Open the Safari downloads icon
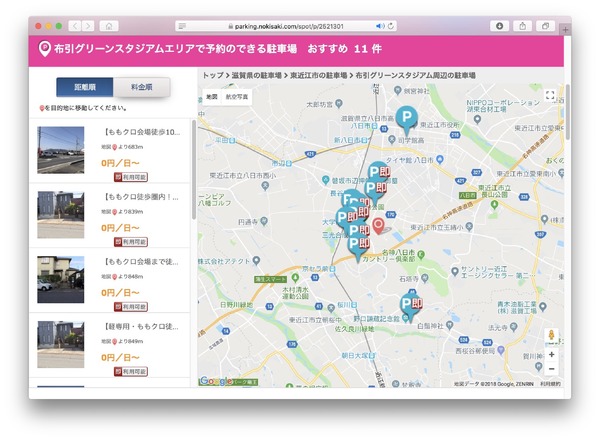 (500, 25)
